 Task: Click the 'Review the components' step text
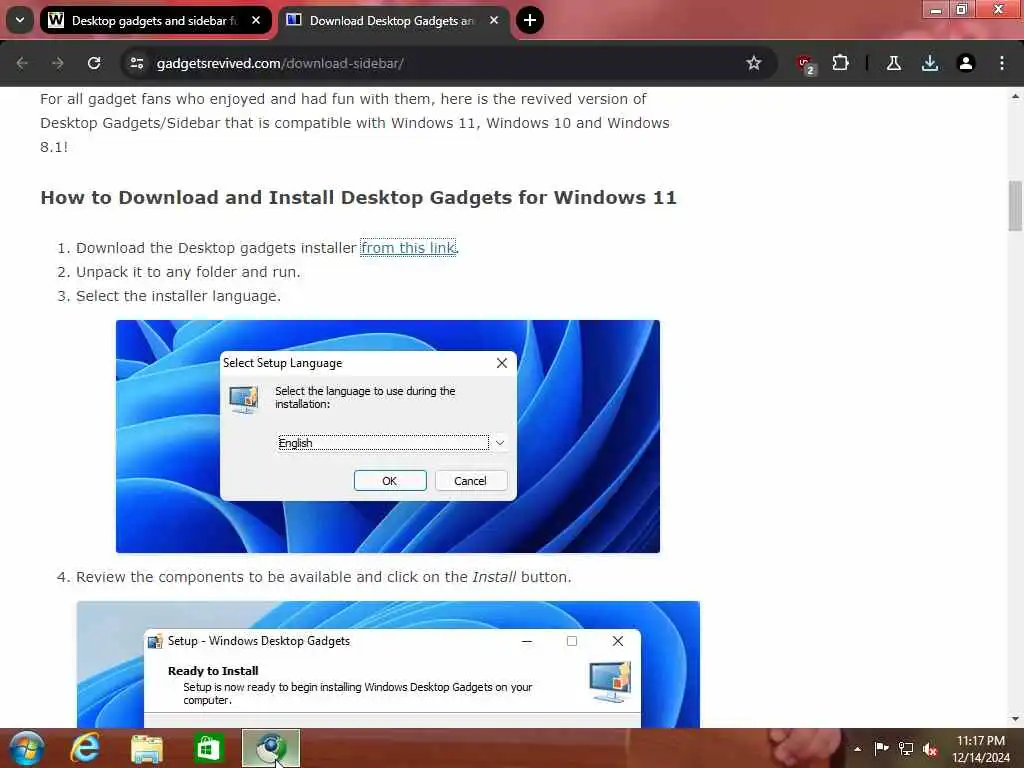[x=324, y=577]
